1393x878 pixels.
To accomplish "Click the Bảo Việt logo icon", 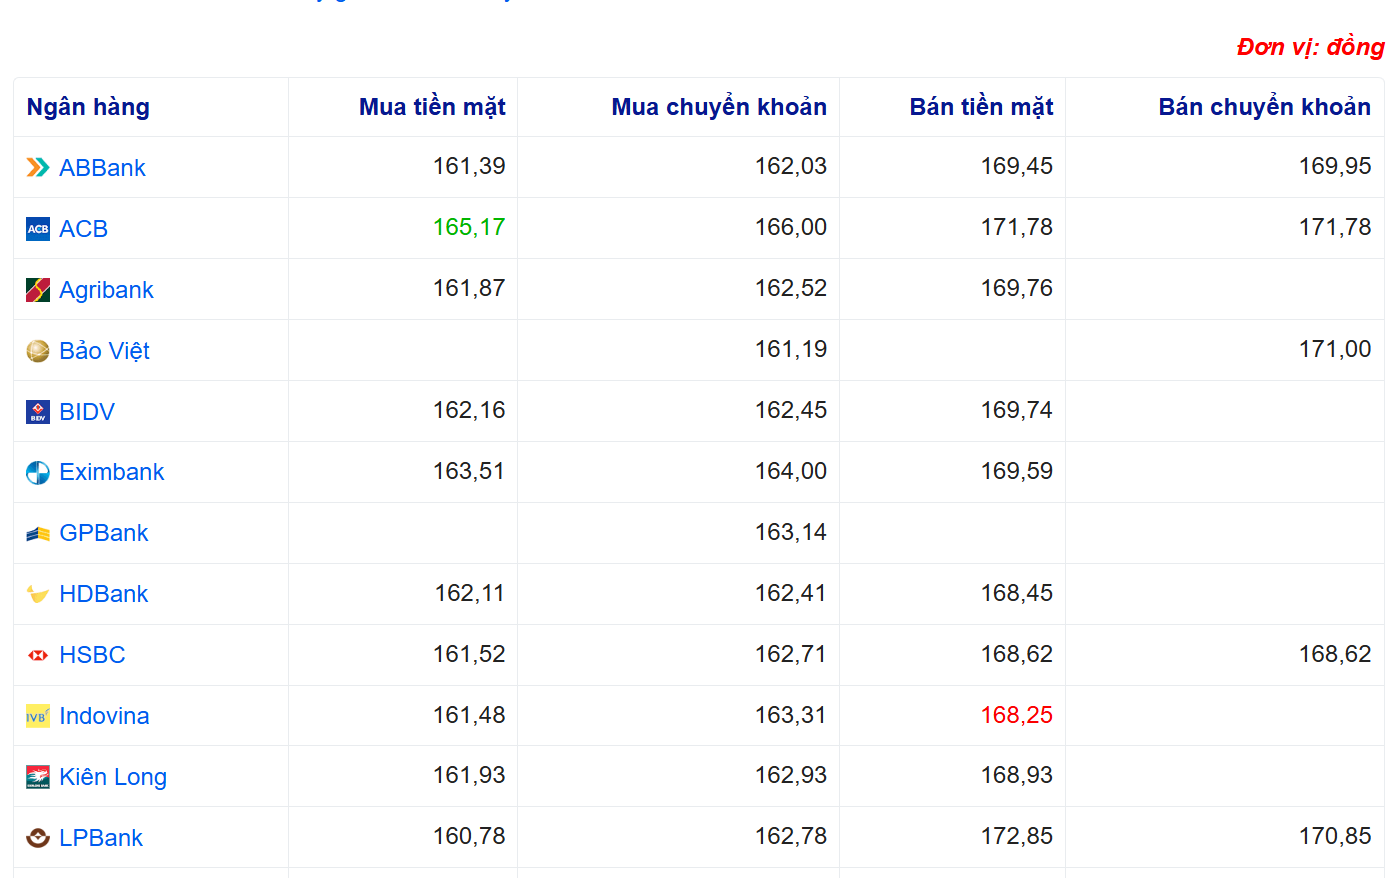I will 38,351.
